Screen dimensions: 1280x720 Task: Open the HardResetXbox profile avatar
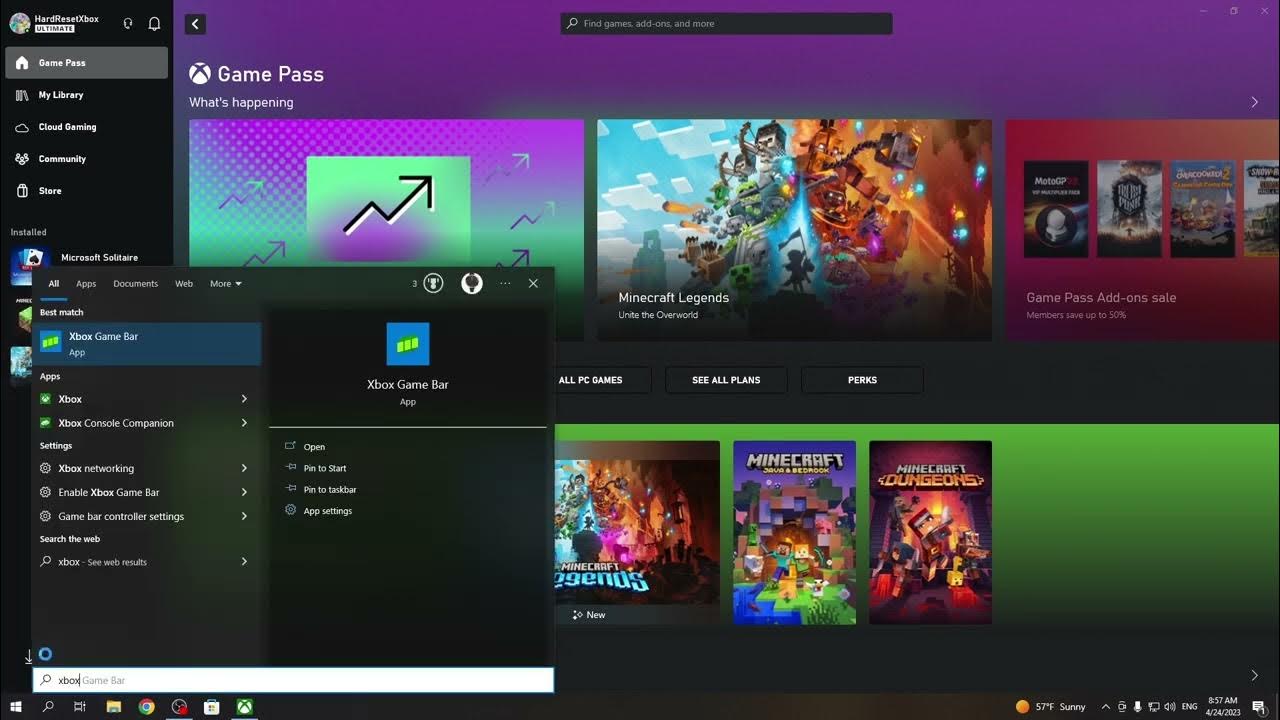point(20,23)
